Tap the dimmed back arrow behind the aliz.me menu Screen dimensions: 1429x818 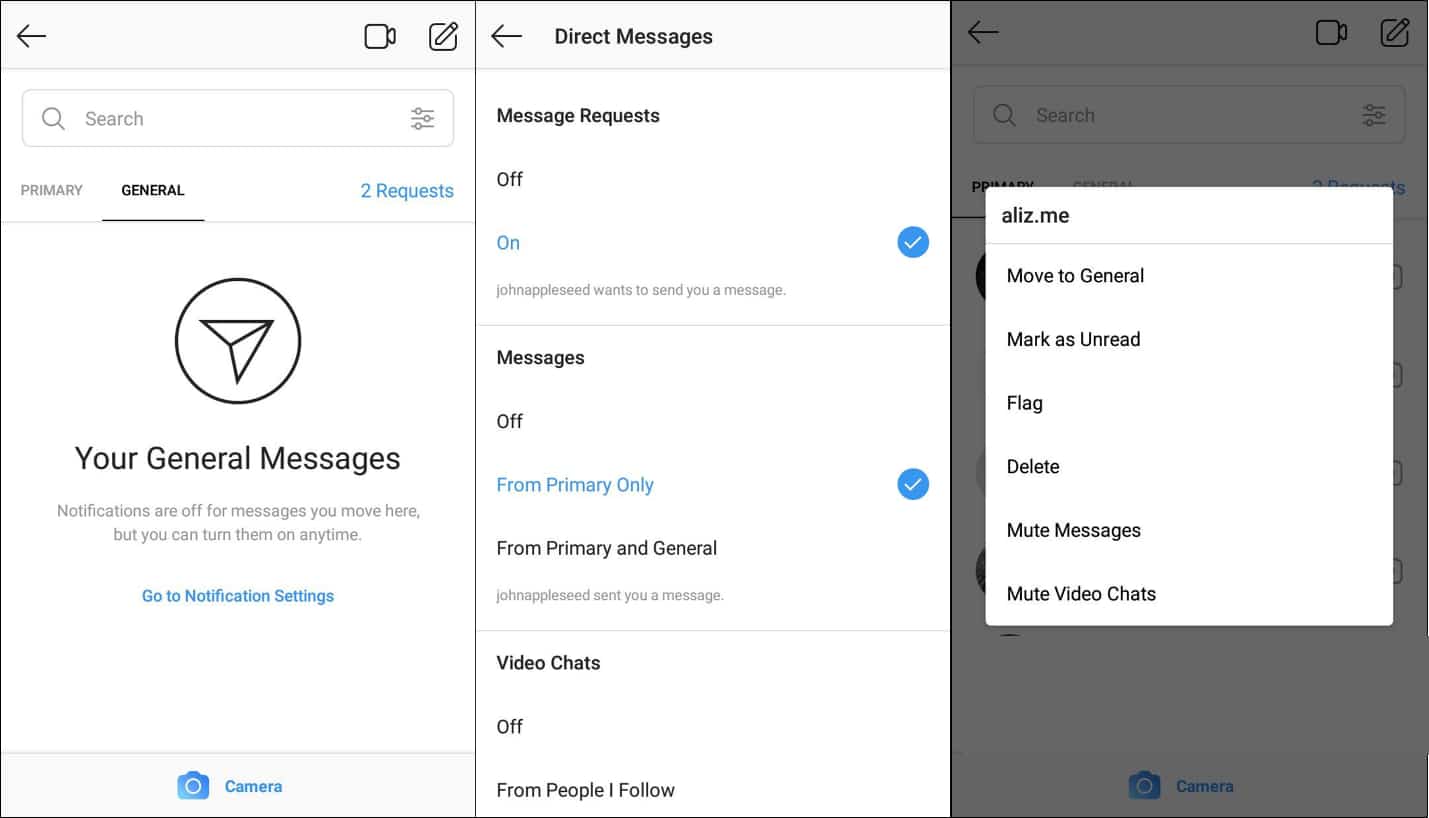point(983,33)
